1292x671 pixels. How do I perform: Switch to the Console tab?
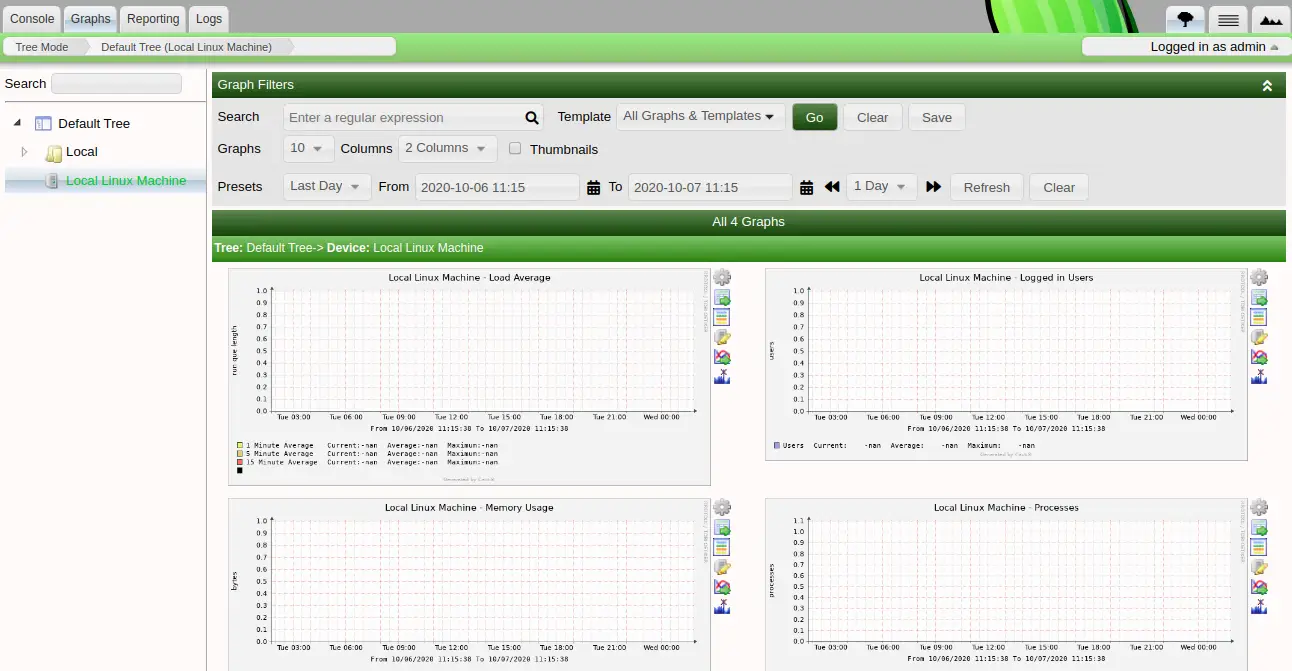[x=32, y=19]
